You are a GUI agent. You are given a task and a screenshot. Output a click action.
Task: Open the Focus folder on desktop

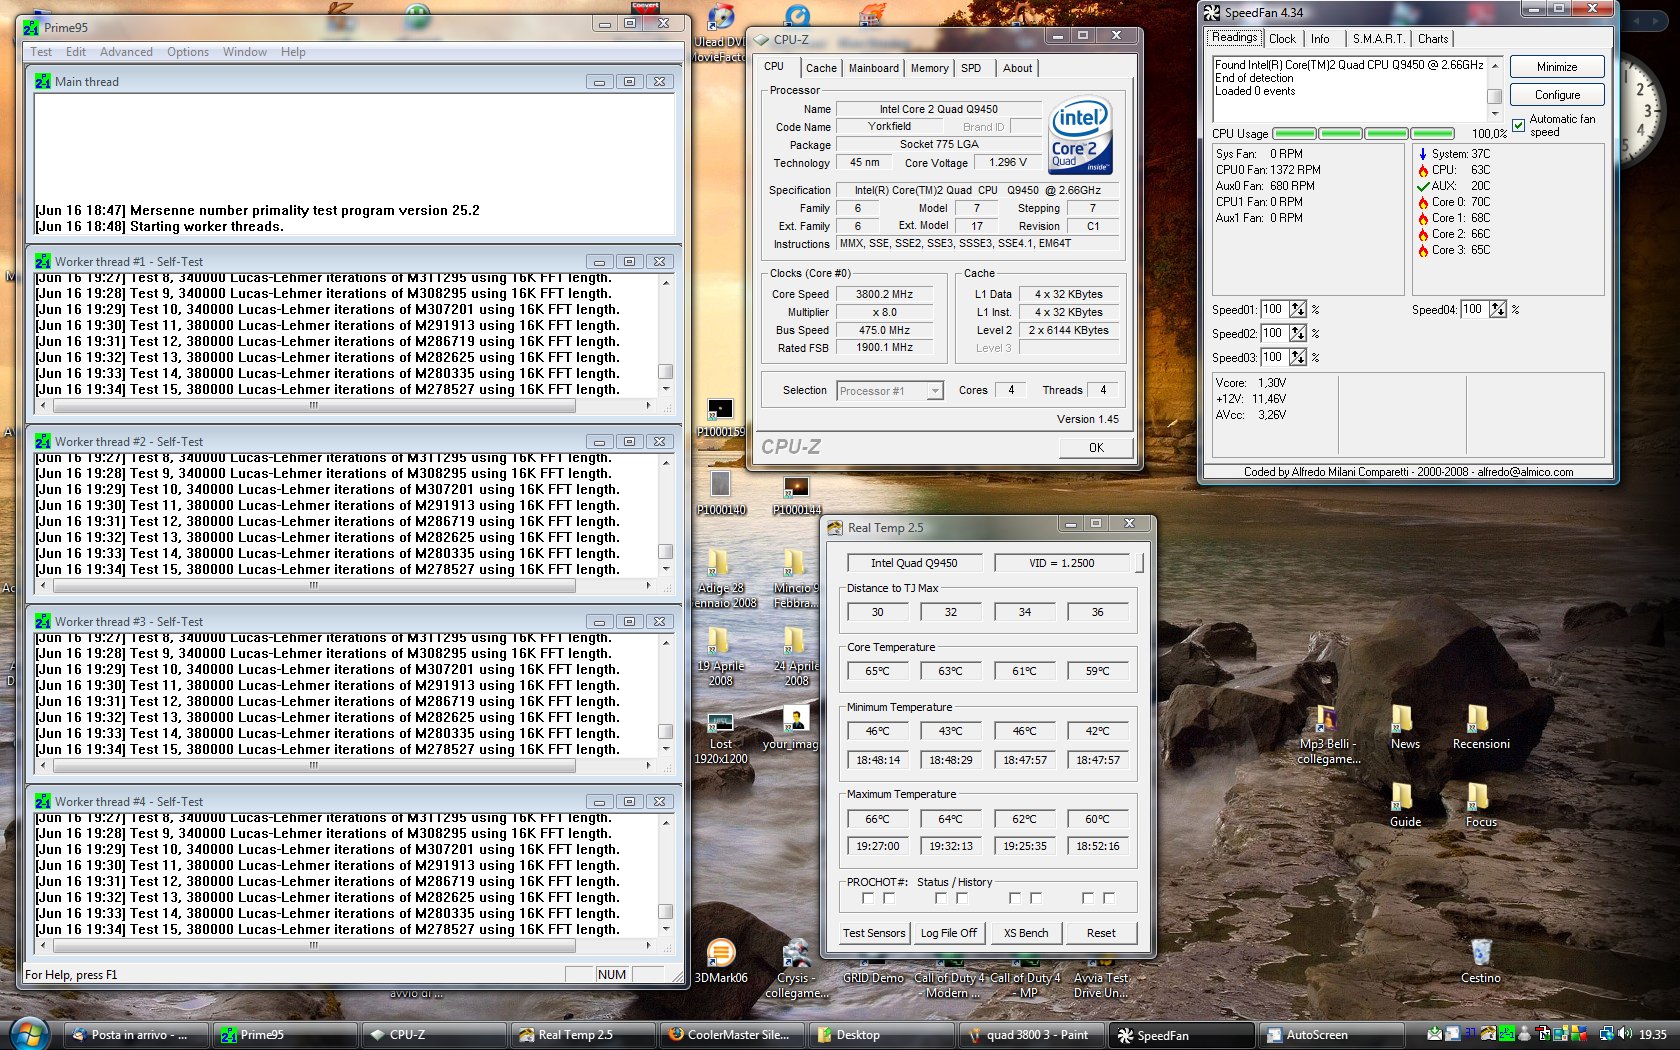tap(1481, 805)
